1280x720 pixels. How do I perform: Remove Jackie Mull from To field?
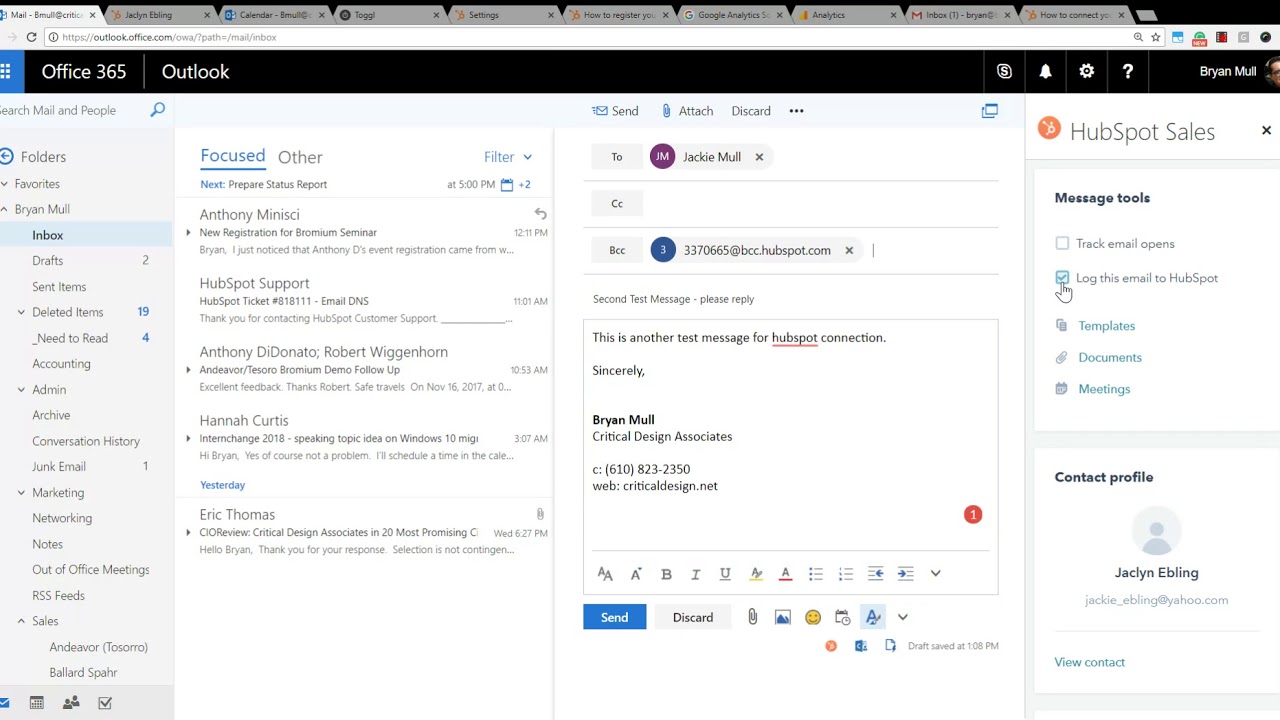coord(759,157)
